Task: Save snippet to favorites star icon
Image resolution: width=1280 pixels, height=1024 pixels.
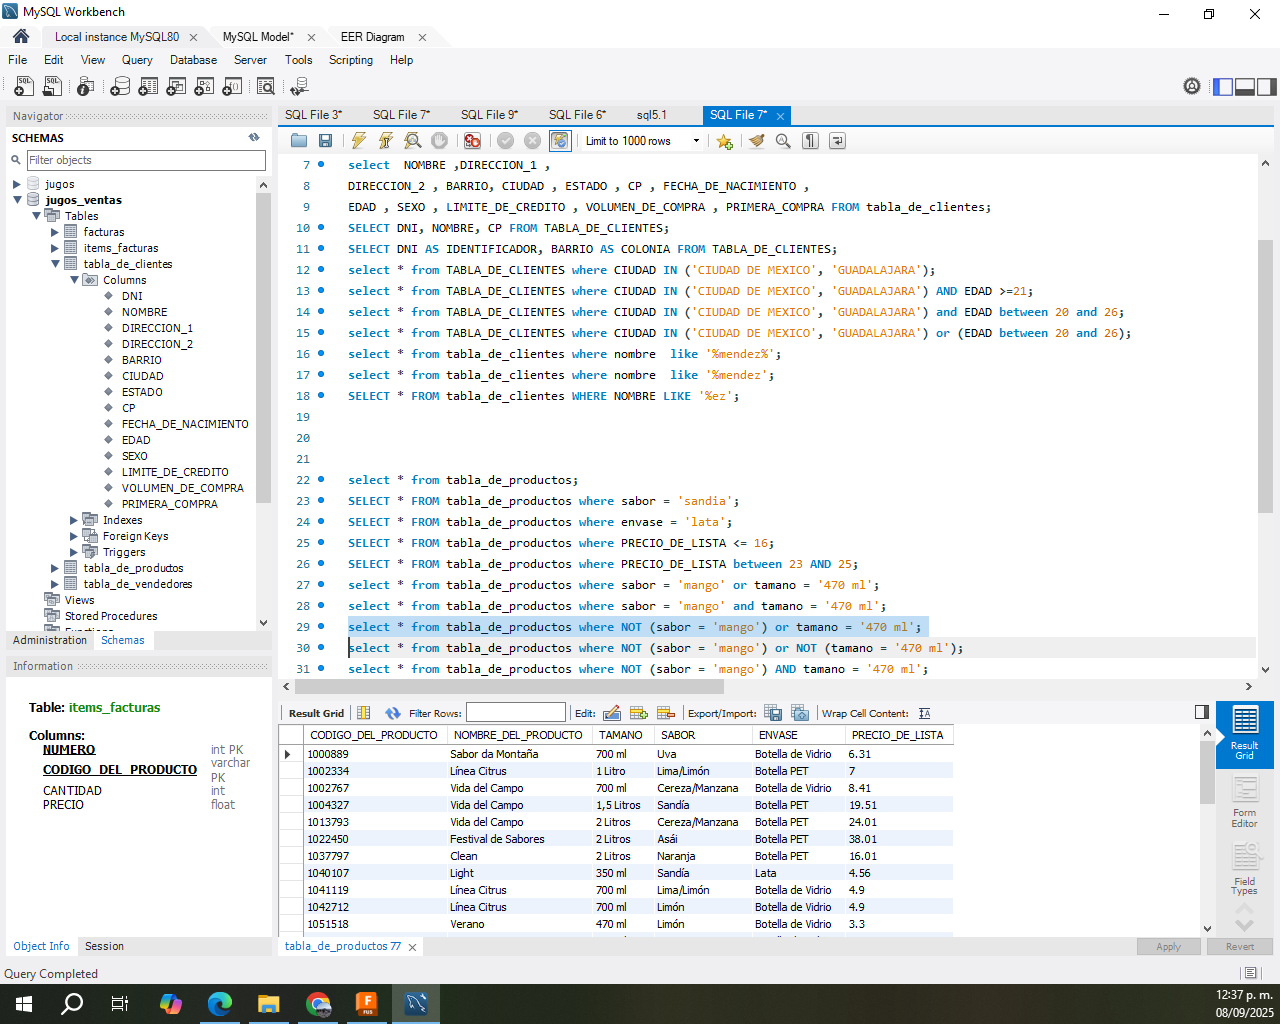Action: 724,141
